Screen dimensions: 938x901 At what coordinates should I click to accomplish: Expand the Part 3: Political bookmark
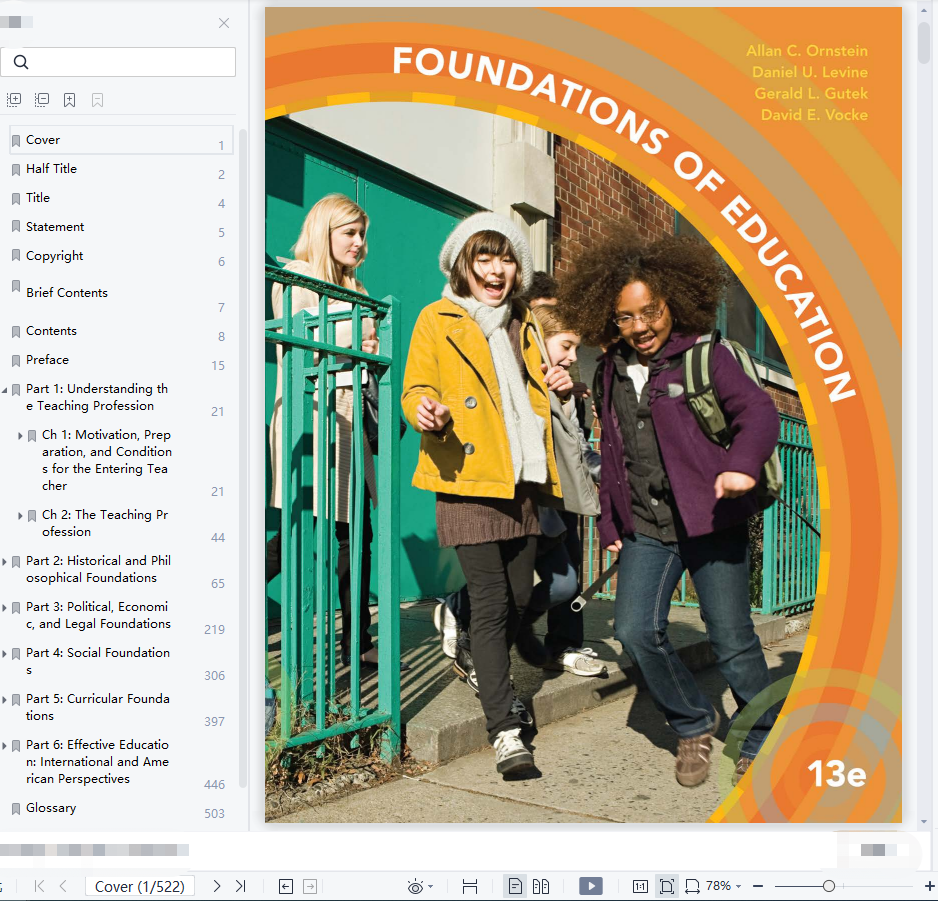(5, 608)
